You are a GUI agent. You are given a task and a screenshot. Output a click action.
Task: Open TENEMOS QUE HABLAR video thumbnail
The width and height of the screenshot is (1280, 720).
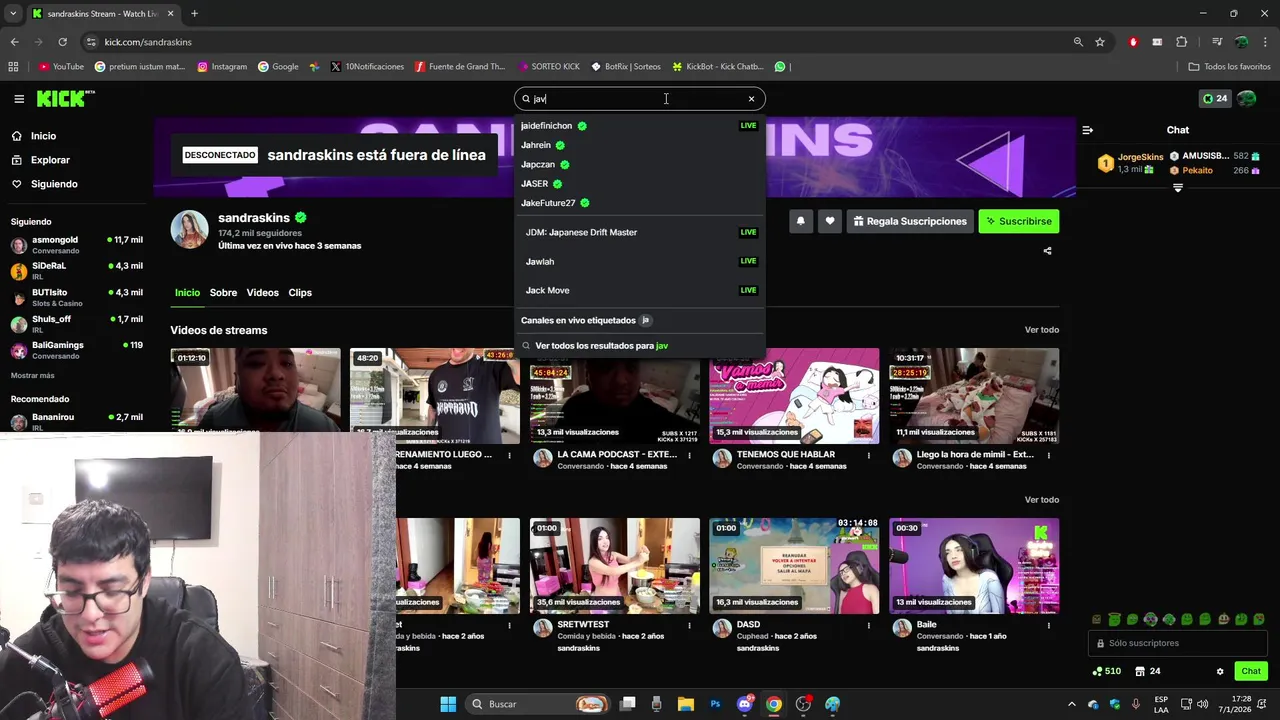(x=794, y=396)
